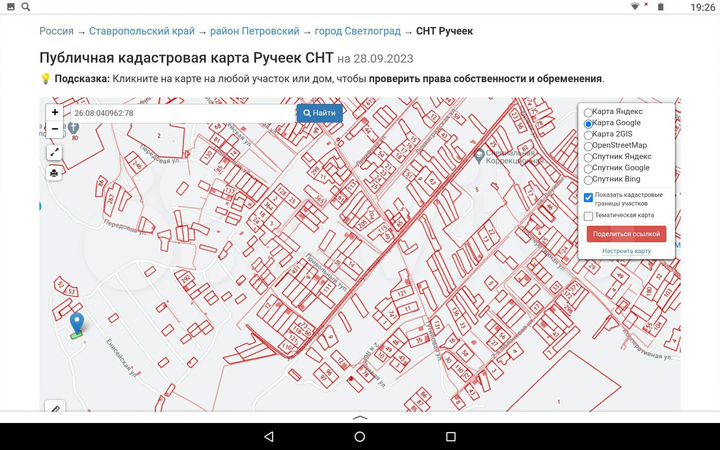This screenshot has height=450, width=720.
Task: Zoom in the map with plus button
Action: click(54, 113)
